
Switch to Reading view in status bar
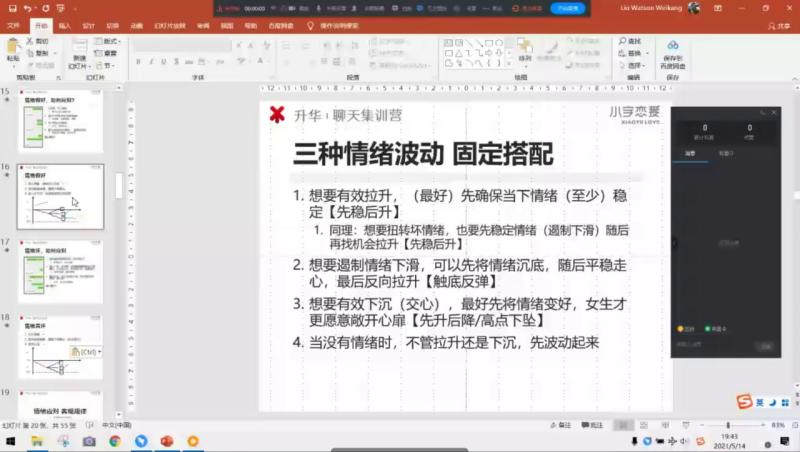[665, 425]
